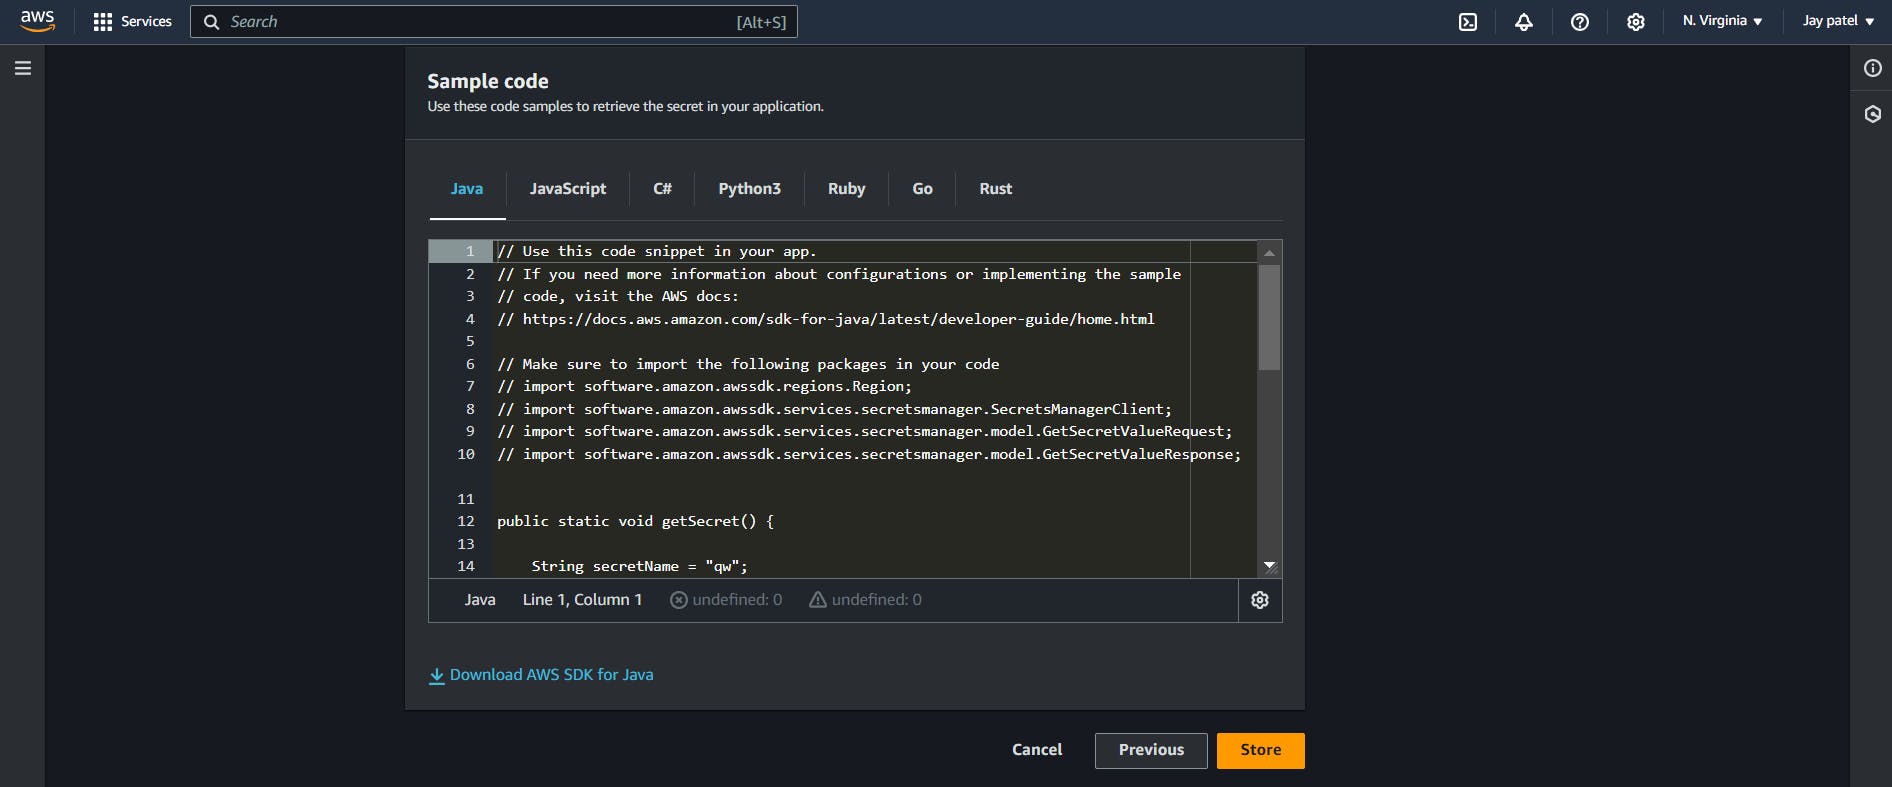Open the info panel icon on right
The height and width of the screenshot is (787, 1892).
click(x=1872, y=68)
